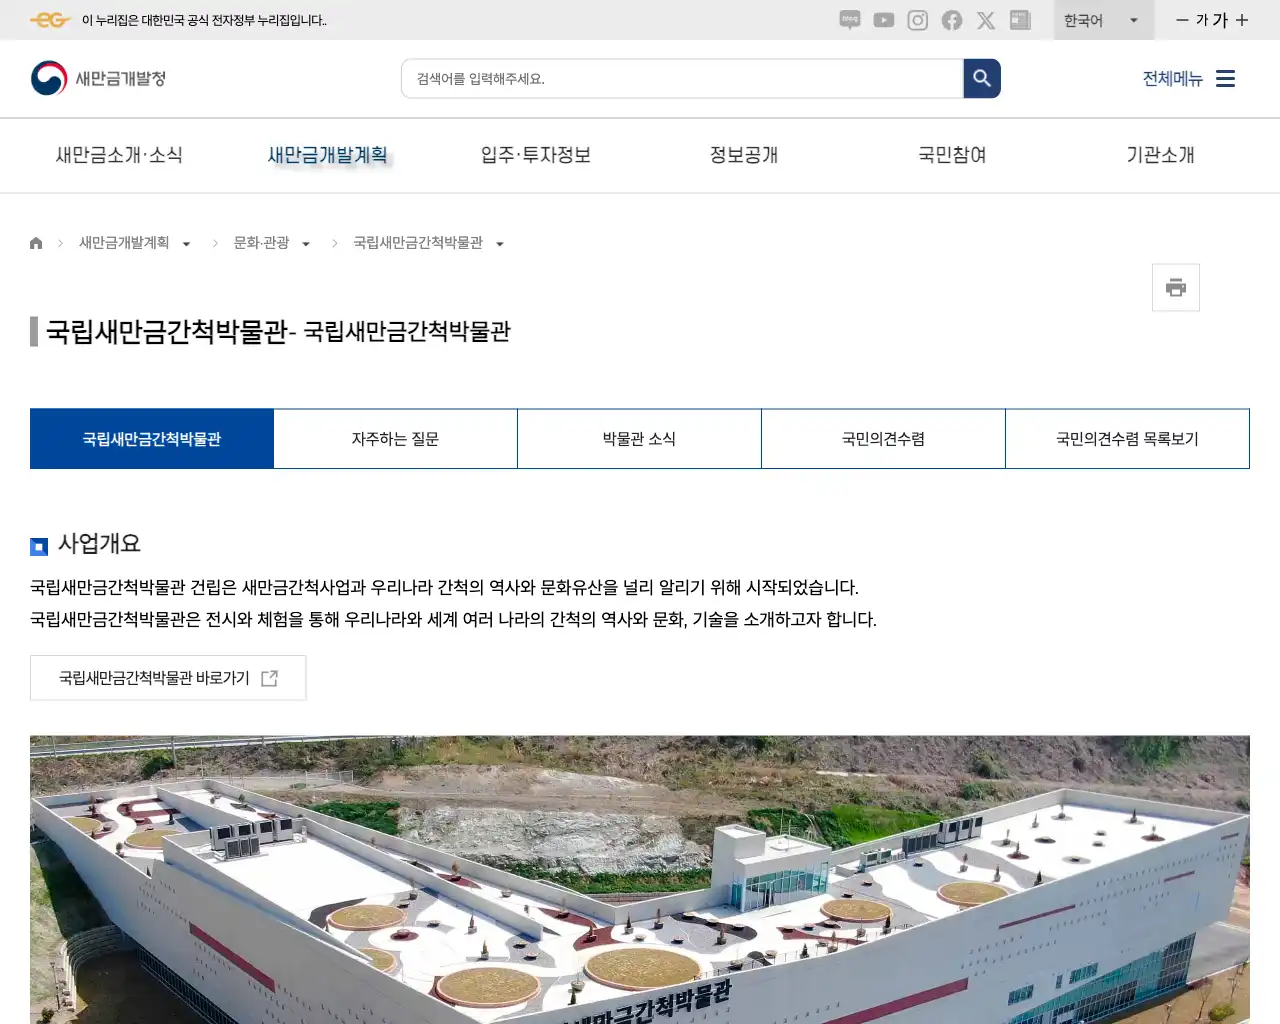This screenshot has height=1024, width=1280.
Task: Click the newsletter icon in the header
Action: tap(1020, 20)
